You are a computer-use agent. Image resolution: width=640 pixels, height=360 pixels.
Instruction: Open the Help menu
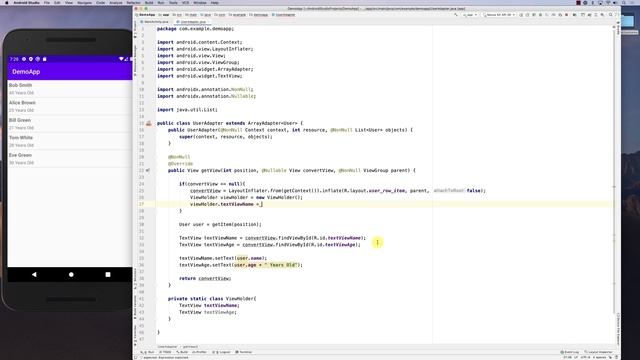214,2
